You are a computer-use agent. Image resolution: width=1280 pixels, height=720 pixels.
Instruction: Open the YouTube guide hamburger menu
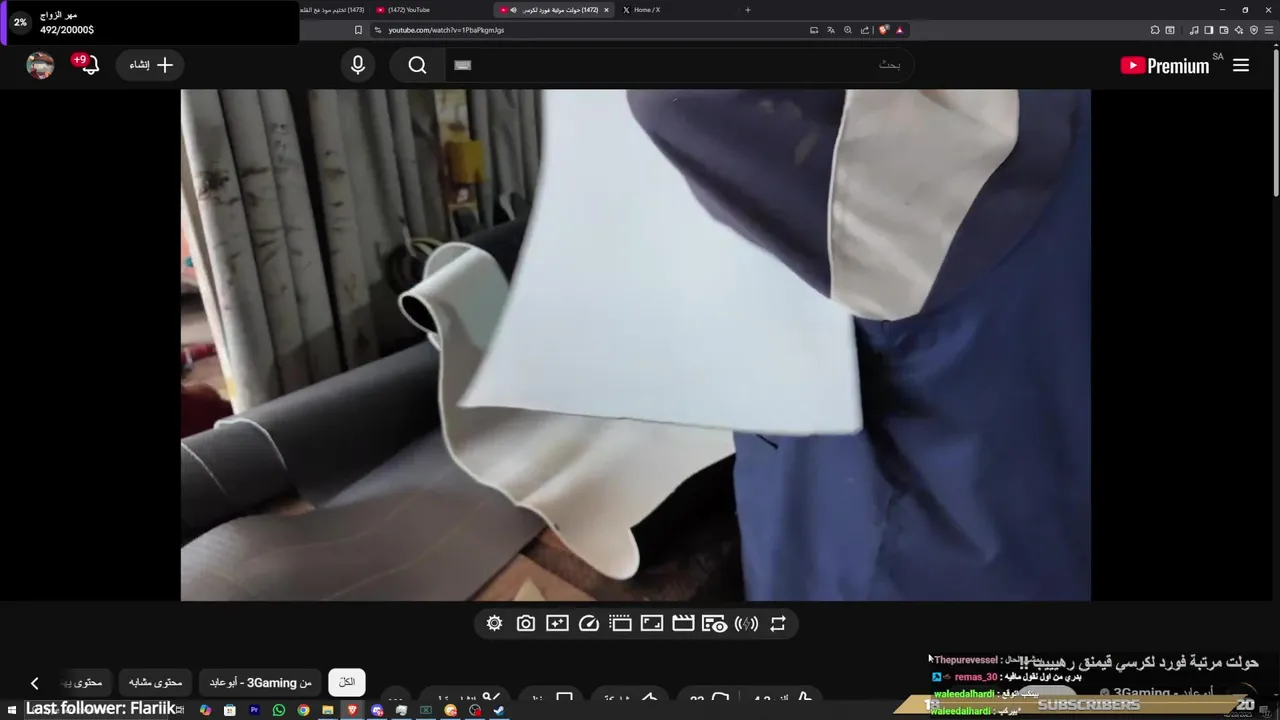click(1241, 65)
